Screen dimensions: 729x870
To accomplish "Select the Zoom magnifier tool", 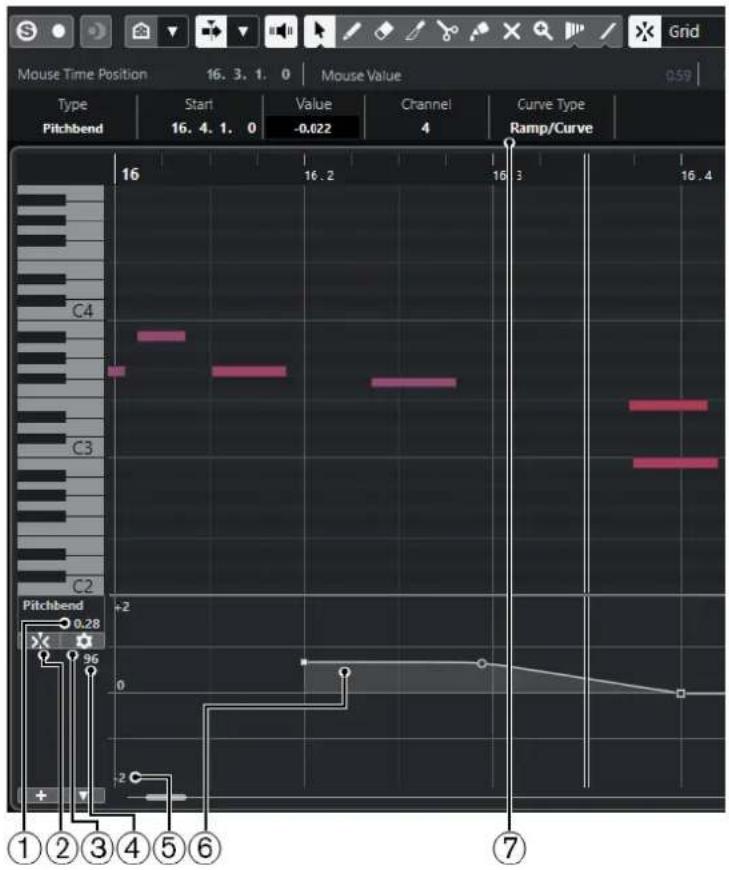I will pyautogui.click(x=543, y=31).
